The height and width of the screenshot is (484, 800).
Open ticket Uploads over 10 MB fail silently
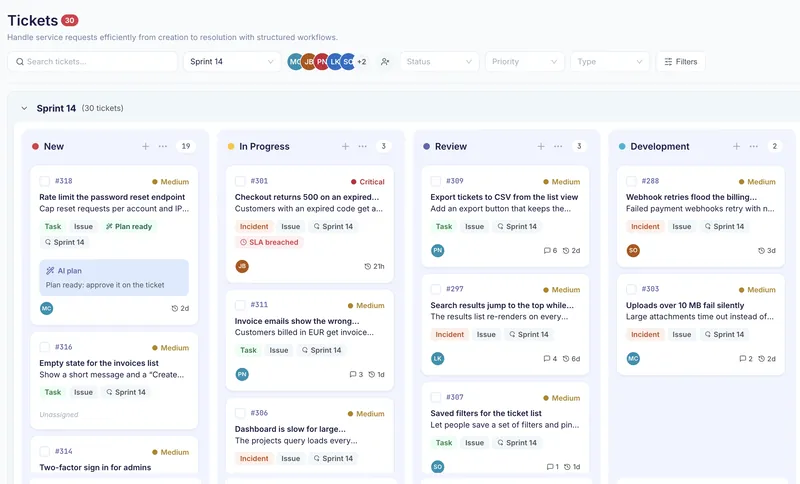tap(685, 305)
